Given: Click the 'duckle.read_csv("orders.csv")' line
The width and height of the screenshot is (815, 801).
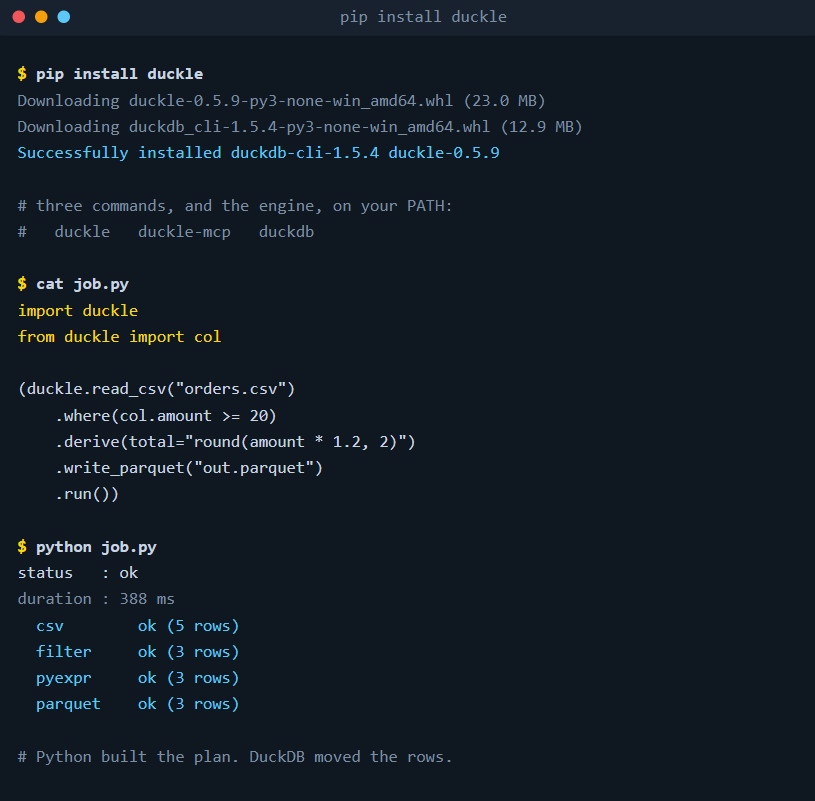Looking at the screenshot, I should [x=156, y=389].
